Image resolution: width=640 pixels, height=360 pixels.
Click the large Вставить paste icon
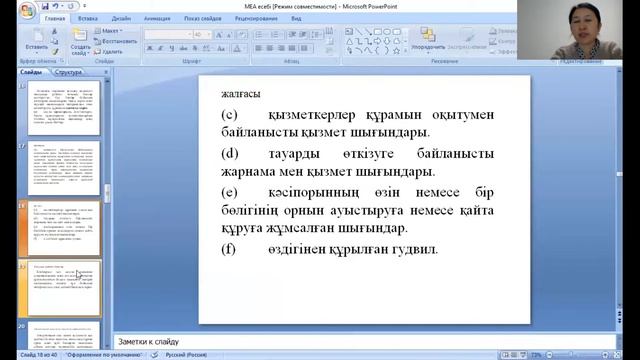coord(37,36)
